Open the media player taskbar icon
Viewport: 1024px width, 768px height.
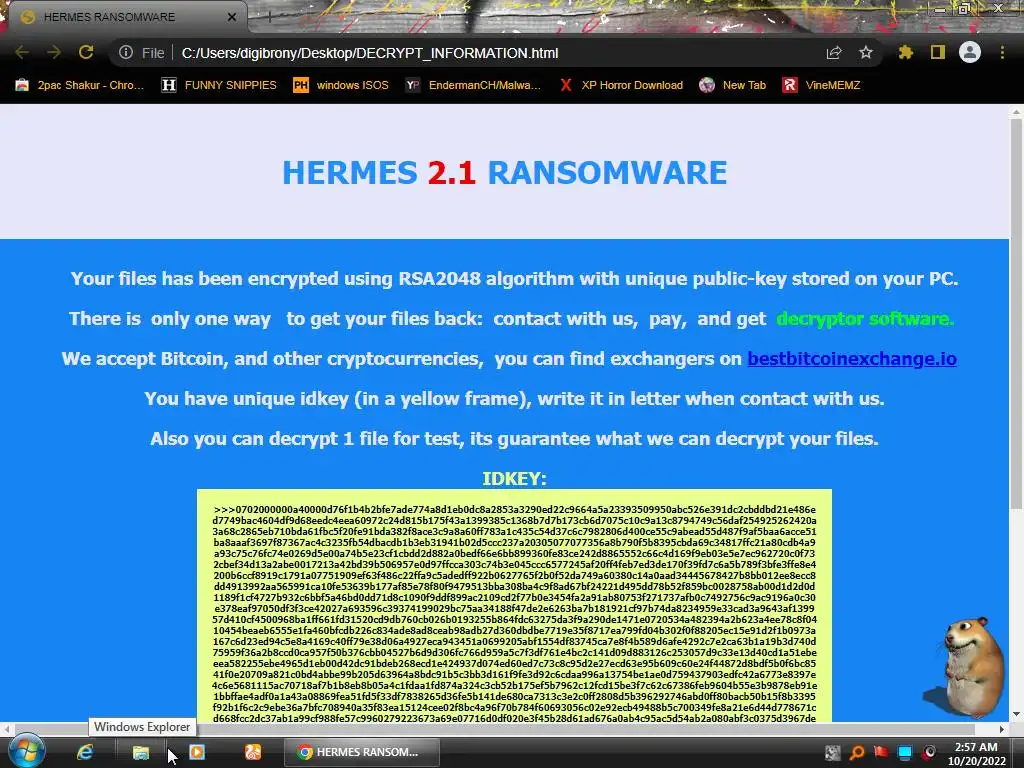click(x=197, y=752)
